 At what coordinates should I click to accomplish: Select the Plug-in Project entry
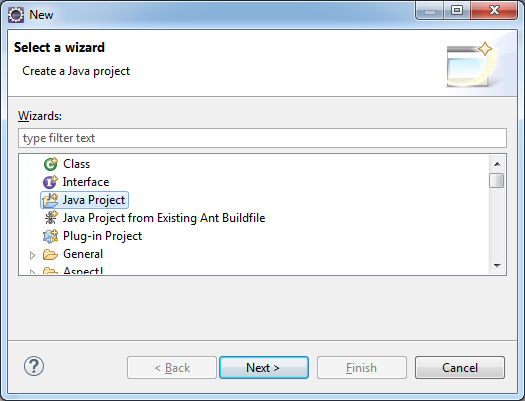point(102,236)
